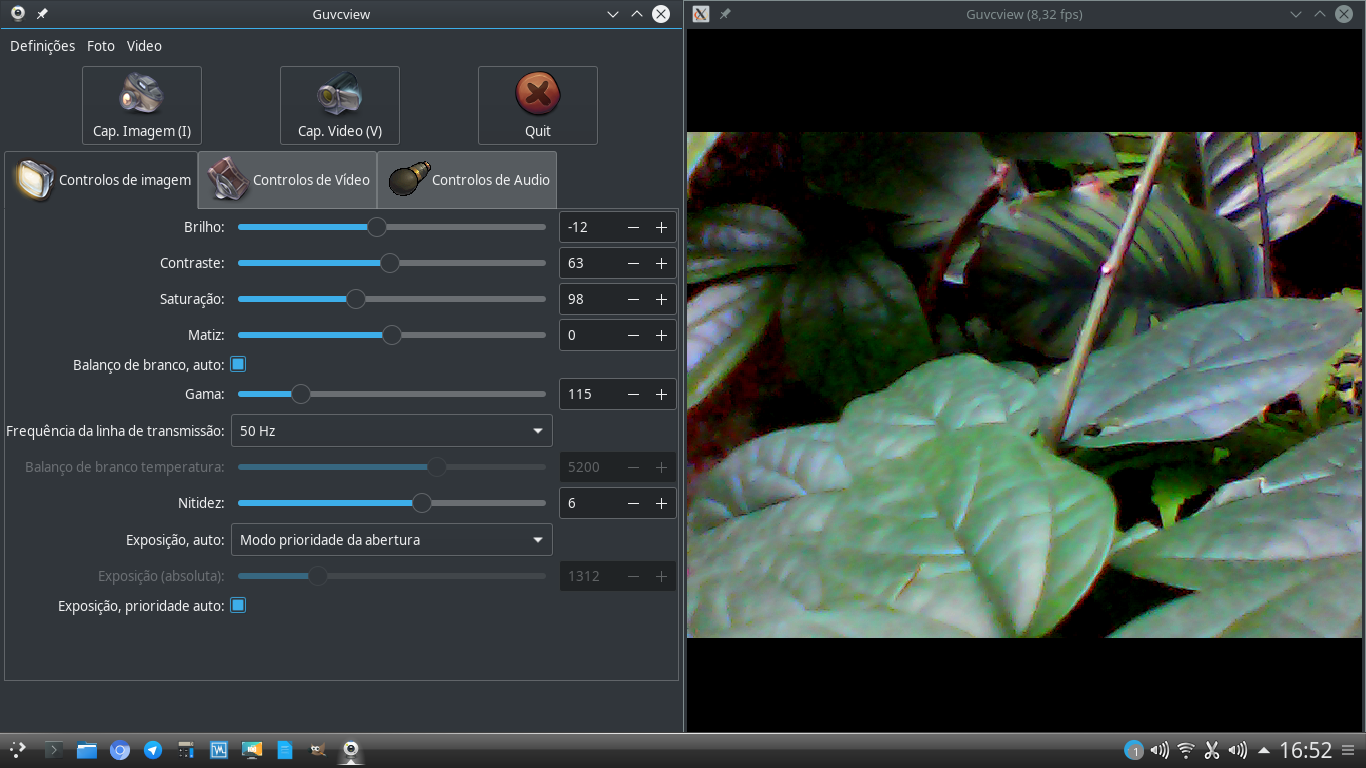The height and width of the screenshot is (768, 1366).
Task: Open the Foto menu
Action: [x=100, y=46]
